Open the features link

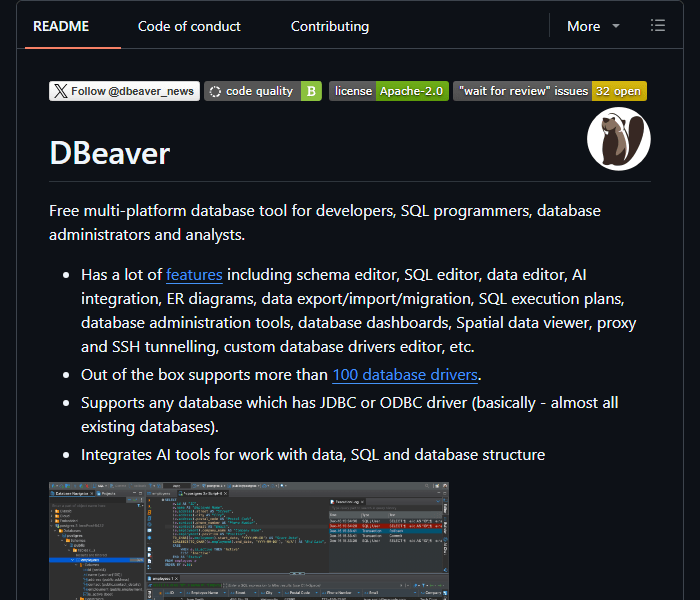pyautogui.click(x=194, y=275)
